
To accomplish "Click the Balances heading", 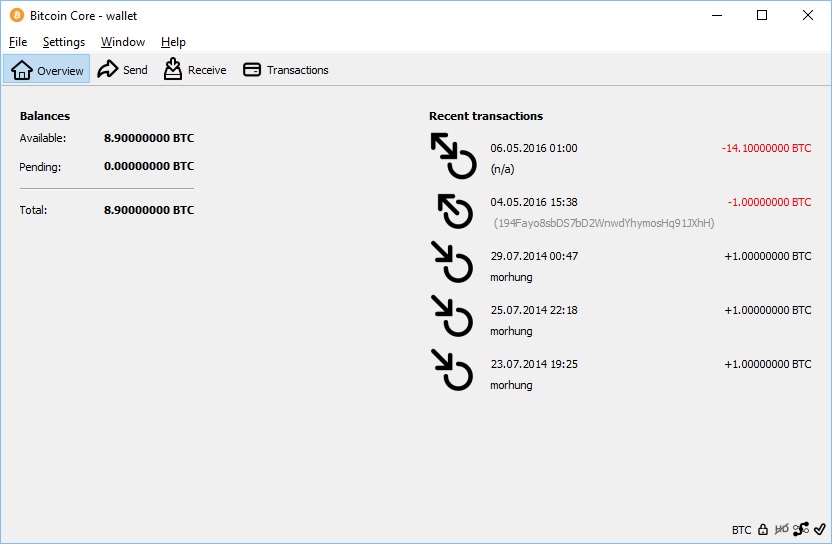I will click(45, 116).
